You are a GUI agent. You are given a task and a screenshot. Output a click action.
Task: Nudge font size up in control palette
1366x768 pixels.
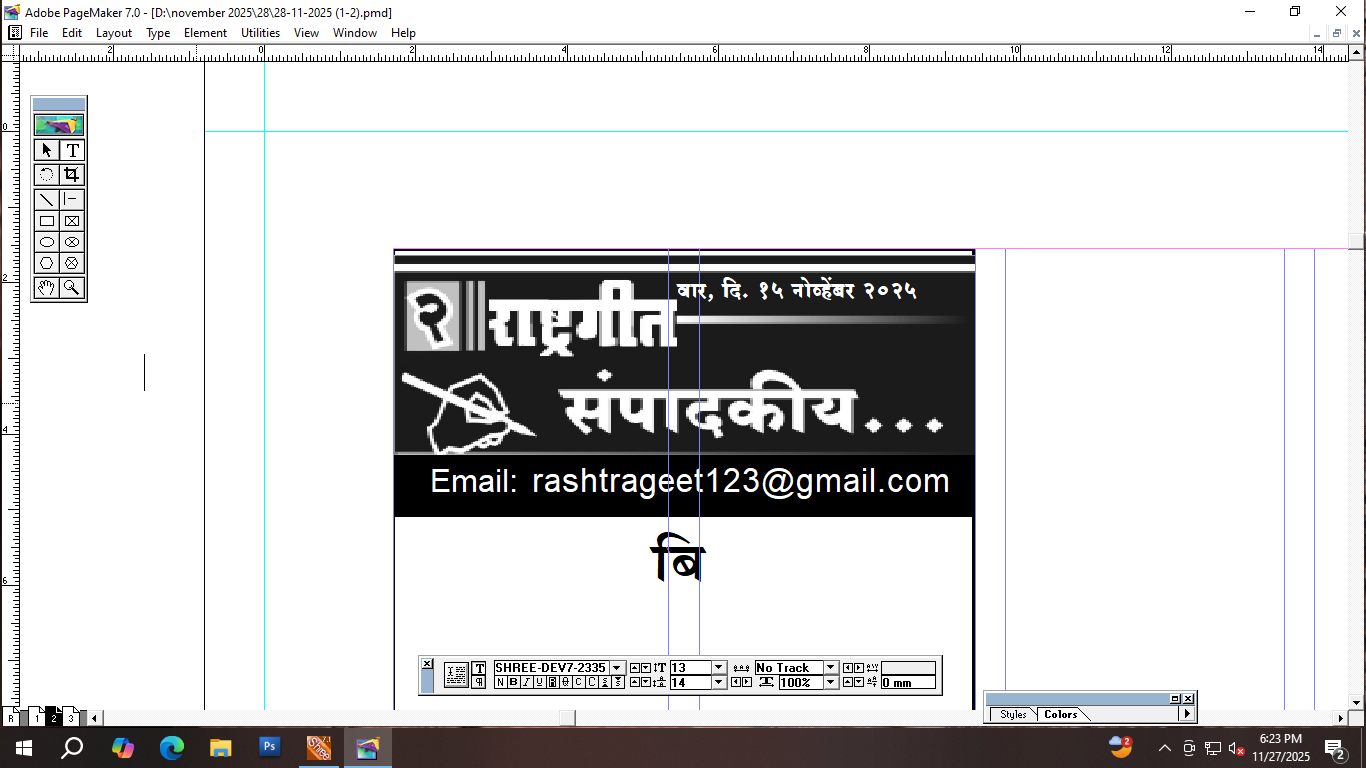635,668
